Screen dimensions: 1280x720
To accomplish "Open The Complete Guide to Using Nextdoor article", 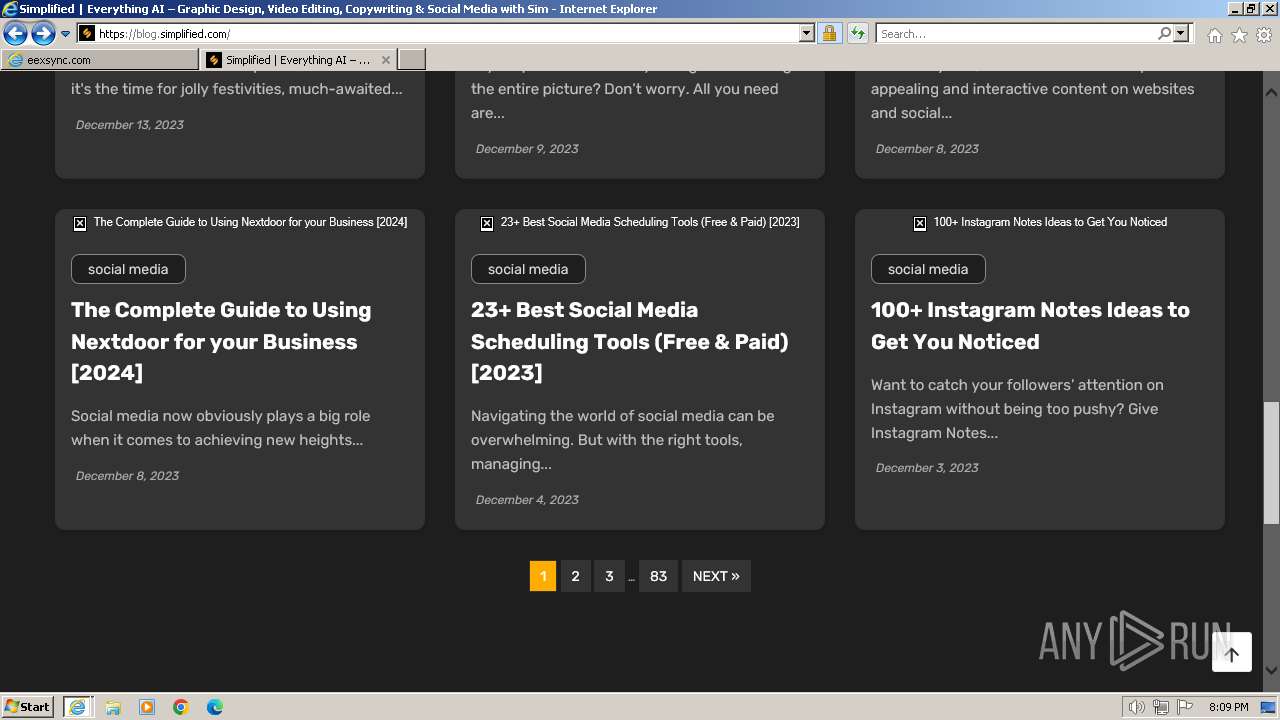I will point(221,341).
